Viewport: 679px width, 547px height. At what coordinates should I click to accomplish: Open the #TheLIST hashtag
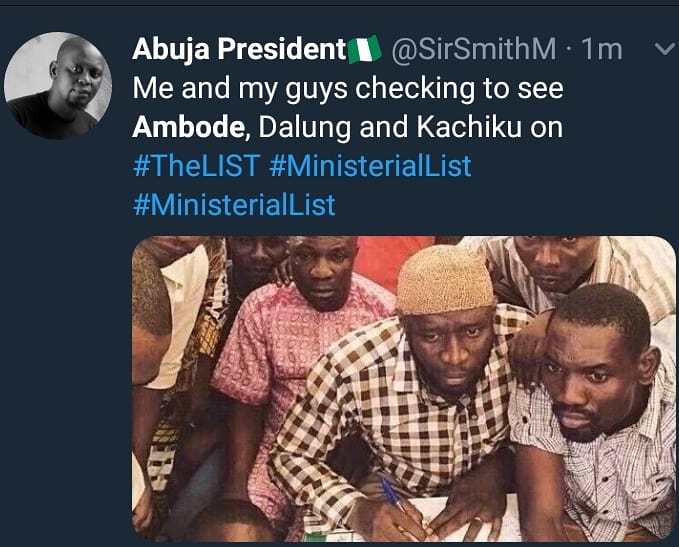[x=196, y=166]
